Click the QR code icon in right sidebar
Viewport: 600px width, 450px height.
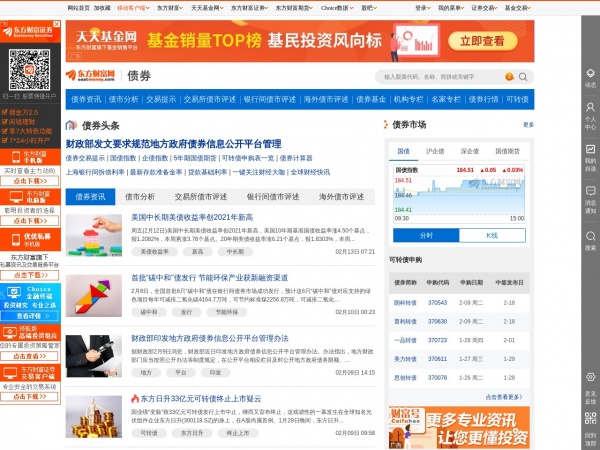590,418
